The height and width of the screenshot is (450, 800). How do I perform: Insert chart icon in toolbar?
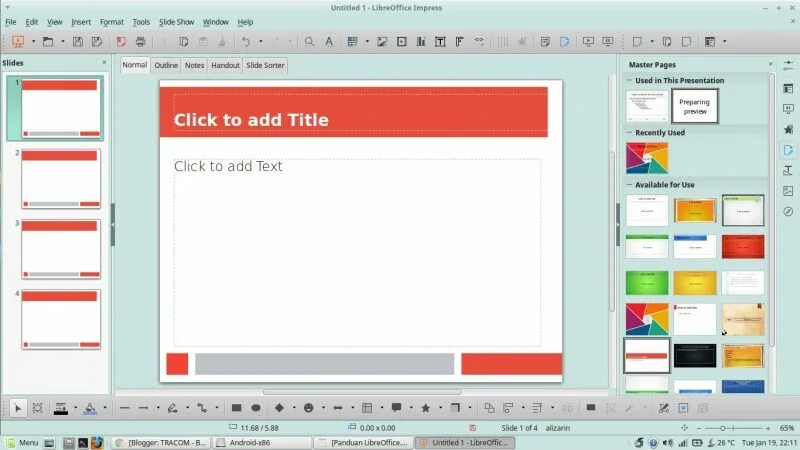[x=421, y=42]
